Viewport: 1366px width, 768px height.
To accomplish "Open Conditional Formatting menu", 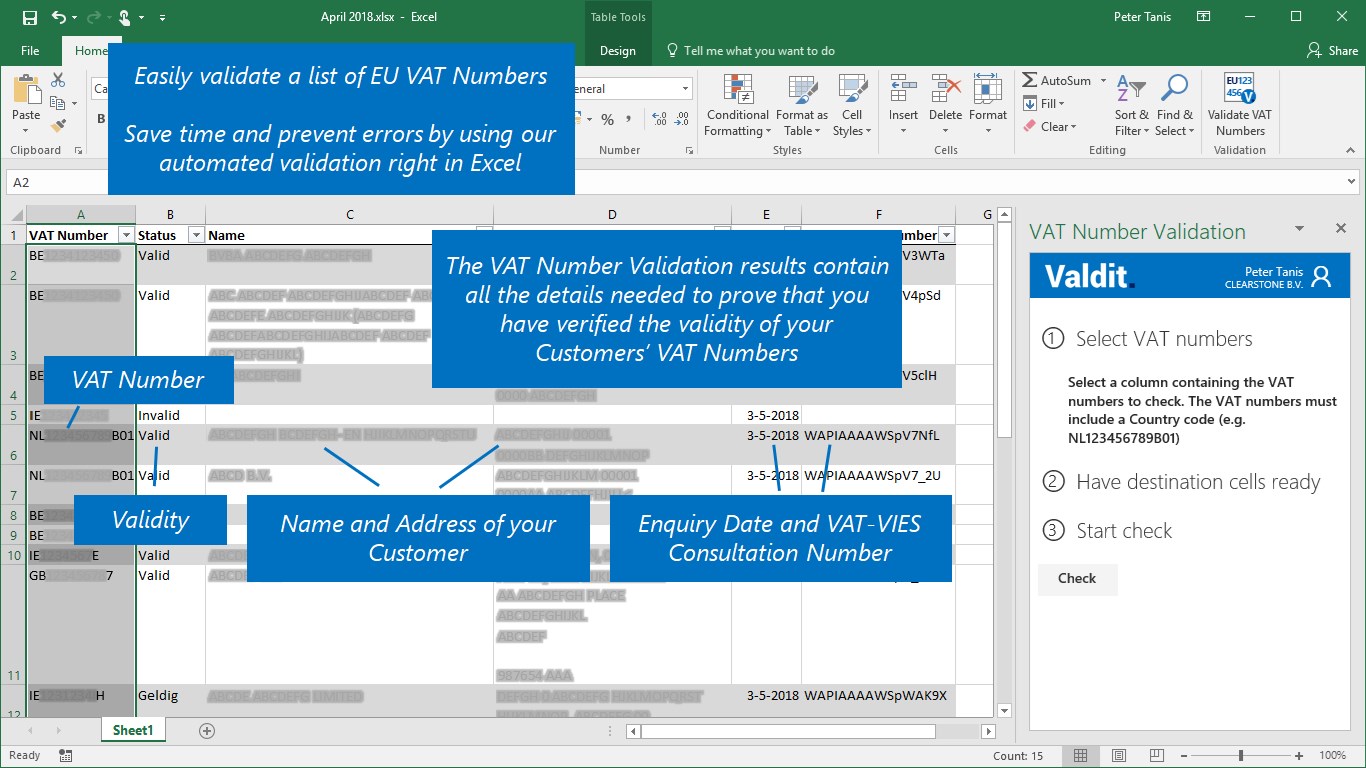I will coord(738,106).
